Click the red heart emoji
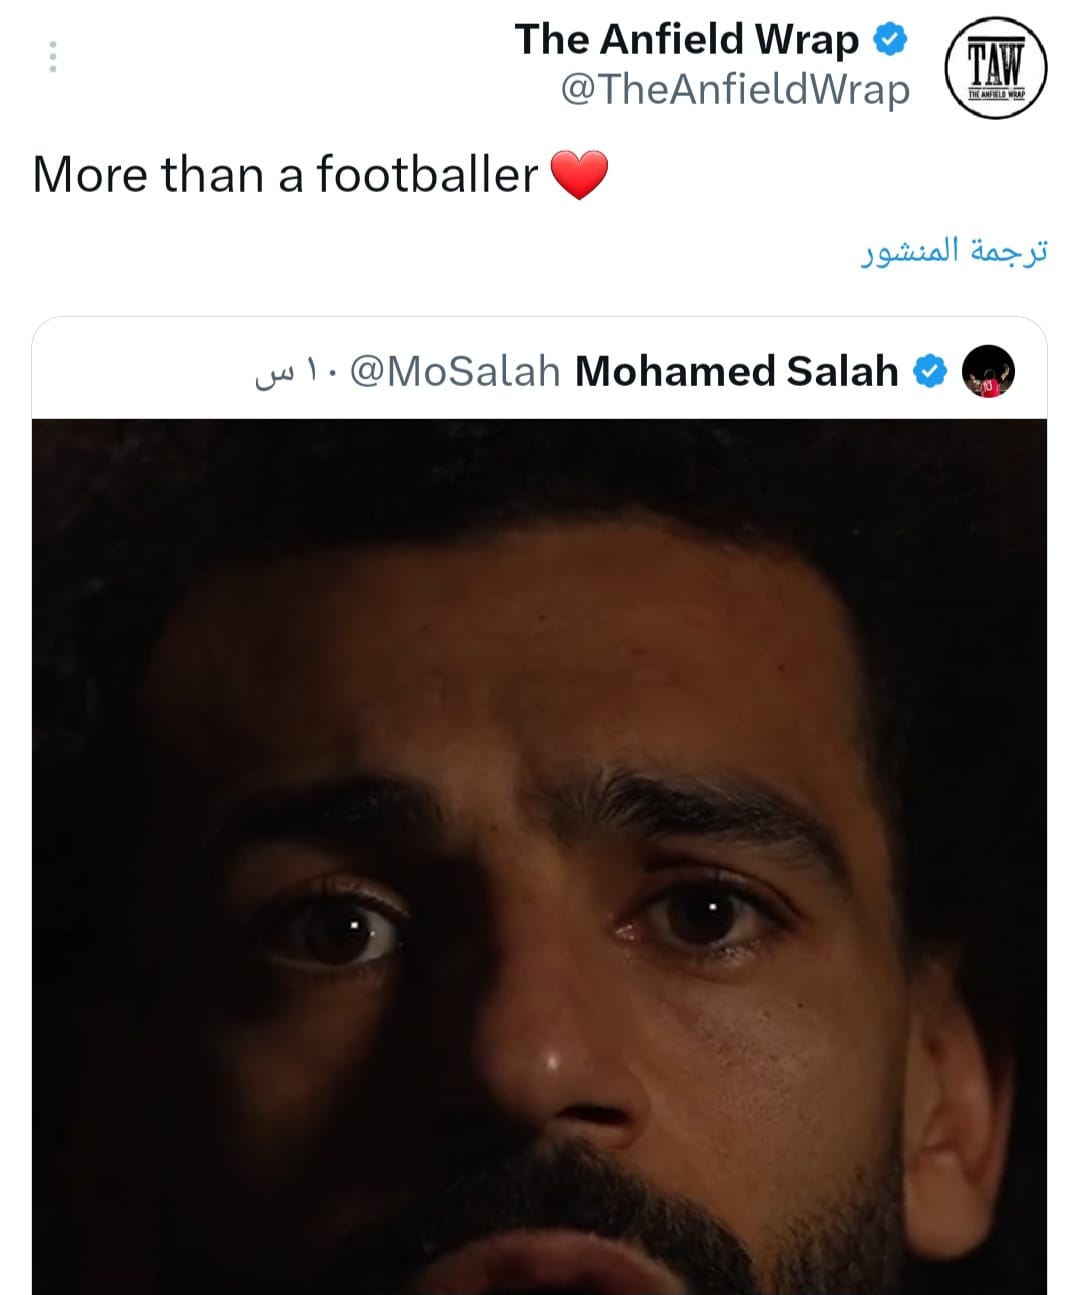This screenshot has height=1295, width=1080. 579,175
